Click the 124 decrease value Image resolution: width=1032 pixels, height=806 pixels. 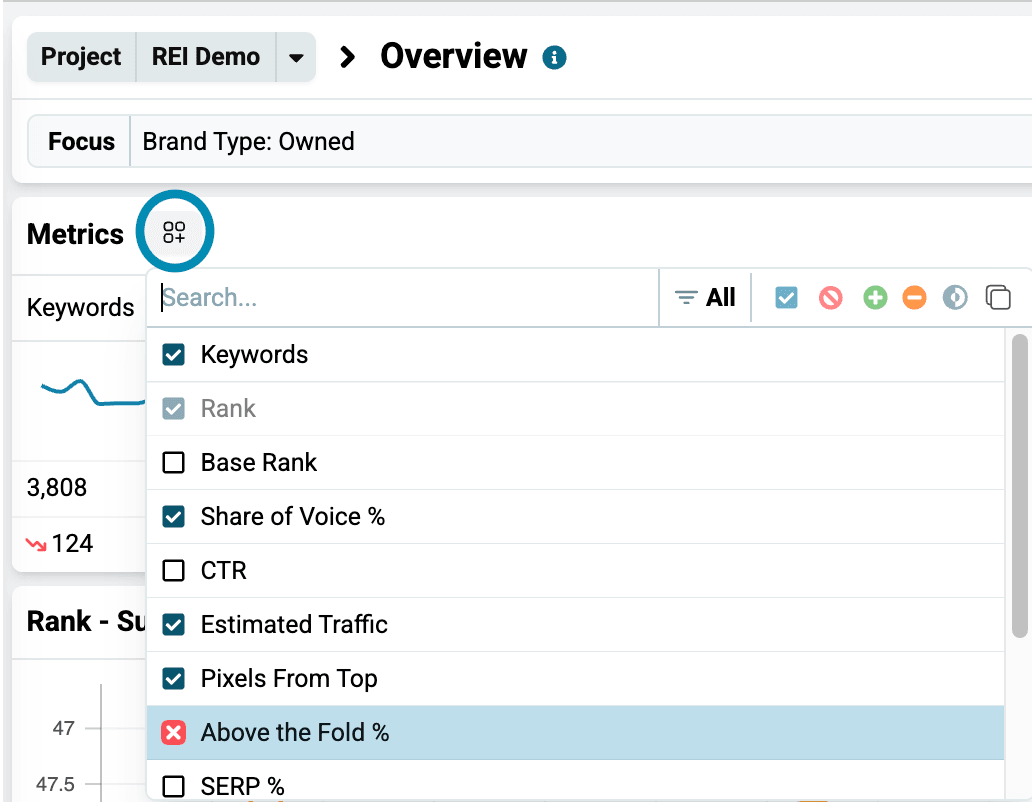coord(72,543)
